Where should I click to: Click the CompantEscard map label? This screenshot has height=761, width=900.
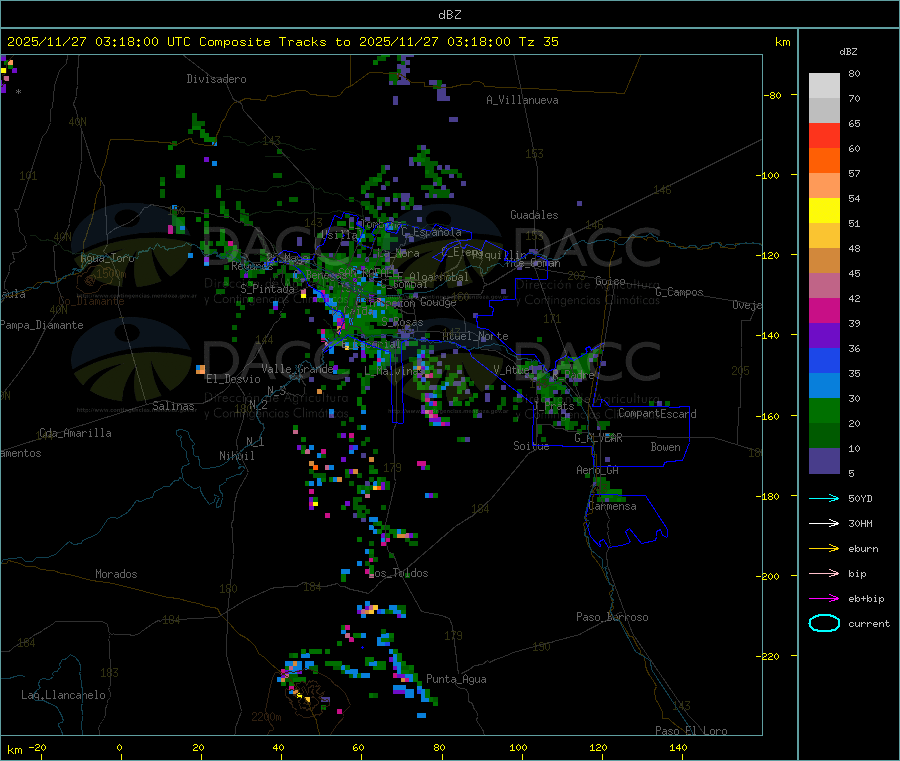point(658,414)
